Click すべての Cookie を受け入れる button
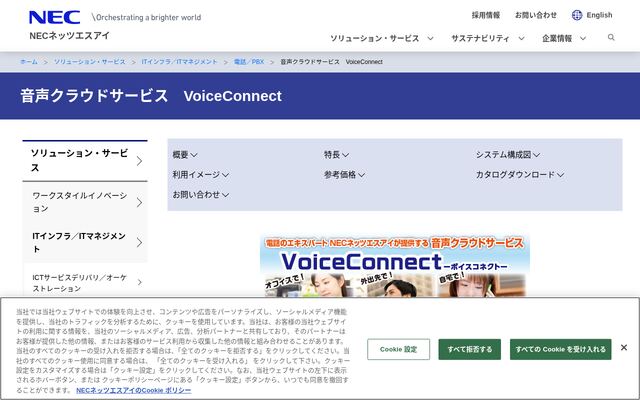The height and width of the screenshot is (400, 640). pyautogui.click(x=560, y=349)
